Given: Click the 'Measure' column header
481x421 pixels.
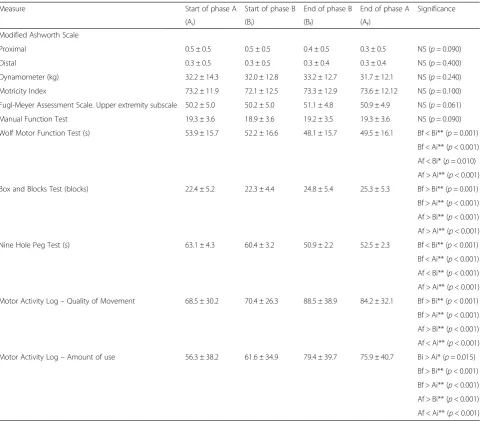Looking at the screenshot, I should click(12, 9).
